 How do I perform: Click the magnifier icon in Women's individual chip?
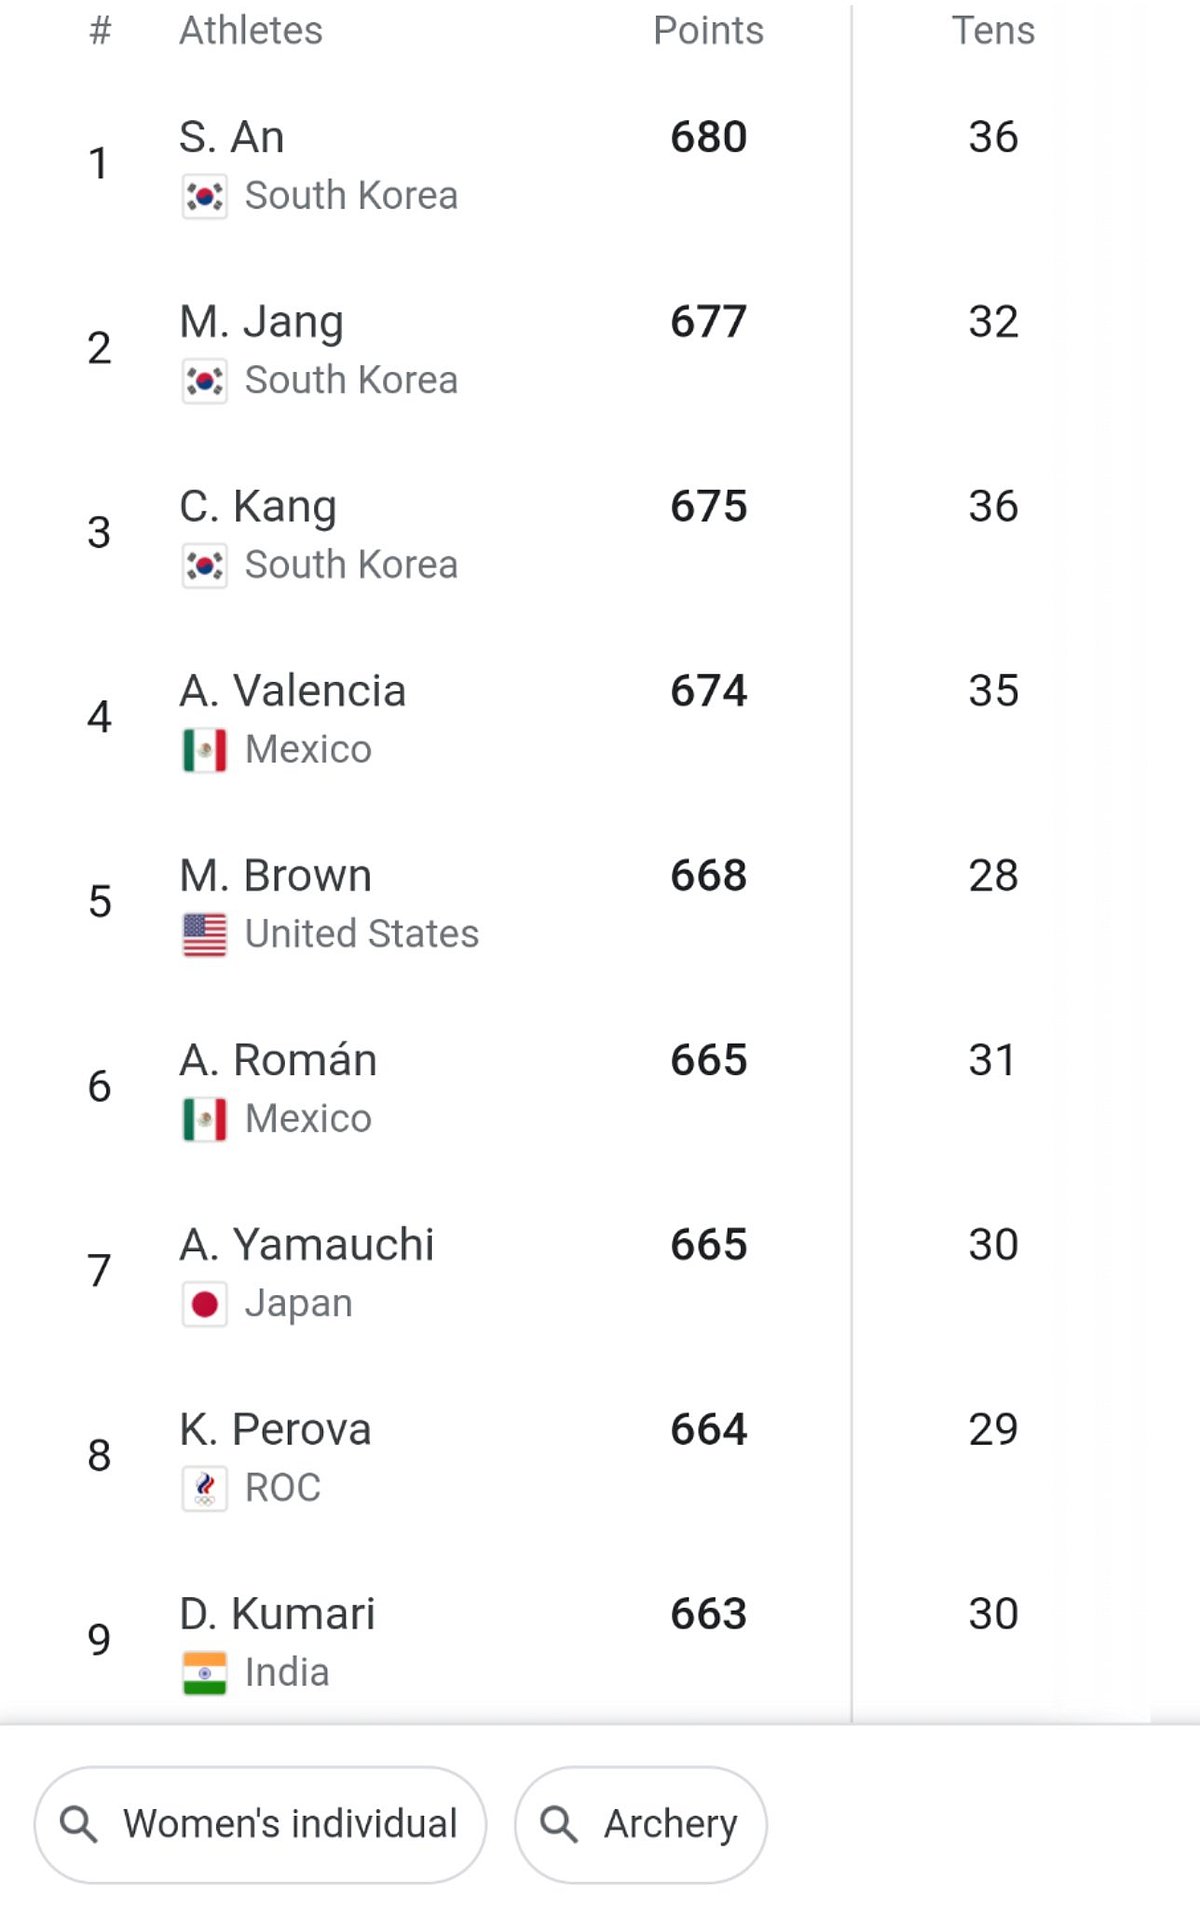point(79,1822)
